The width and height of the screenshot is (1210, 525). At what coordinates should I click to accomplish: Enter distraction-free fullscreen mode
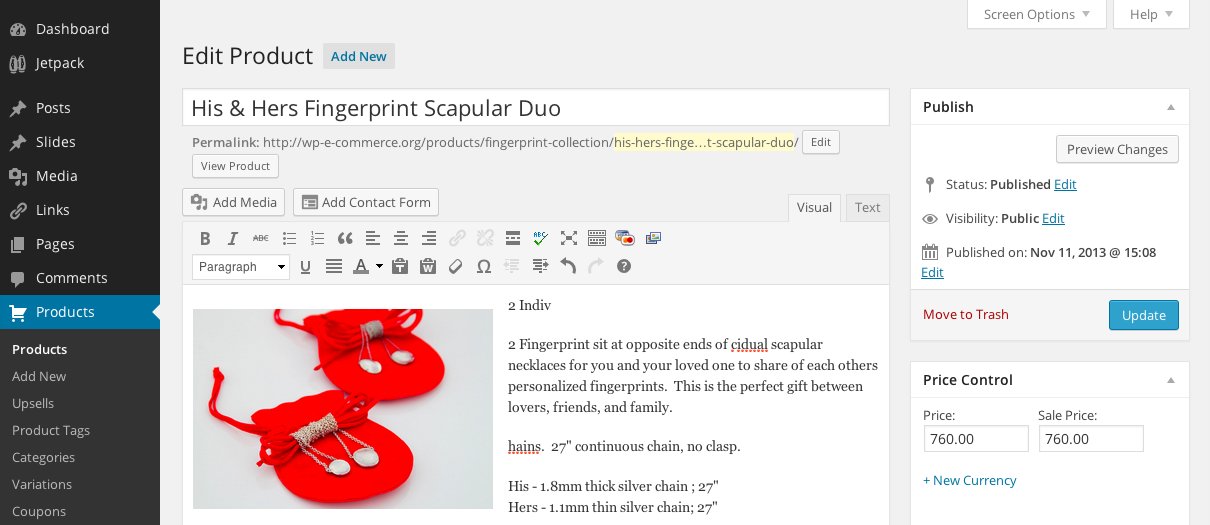569,238
